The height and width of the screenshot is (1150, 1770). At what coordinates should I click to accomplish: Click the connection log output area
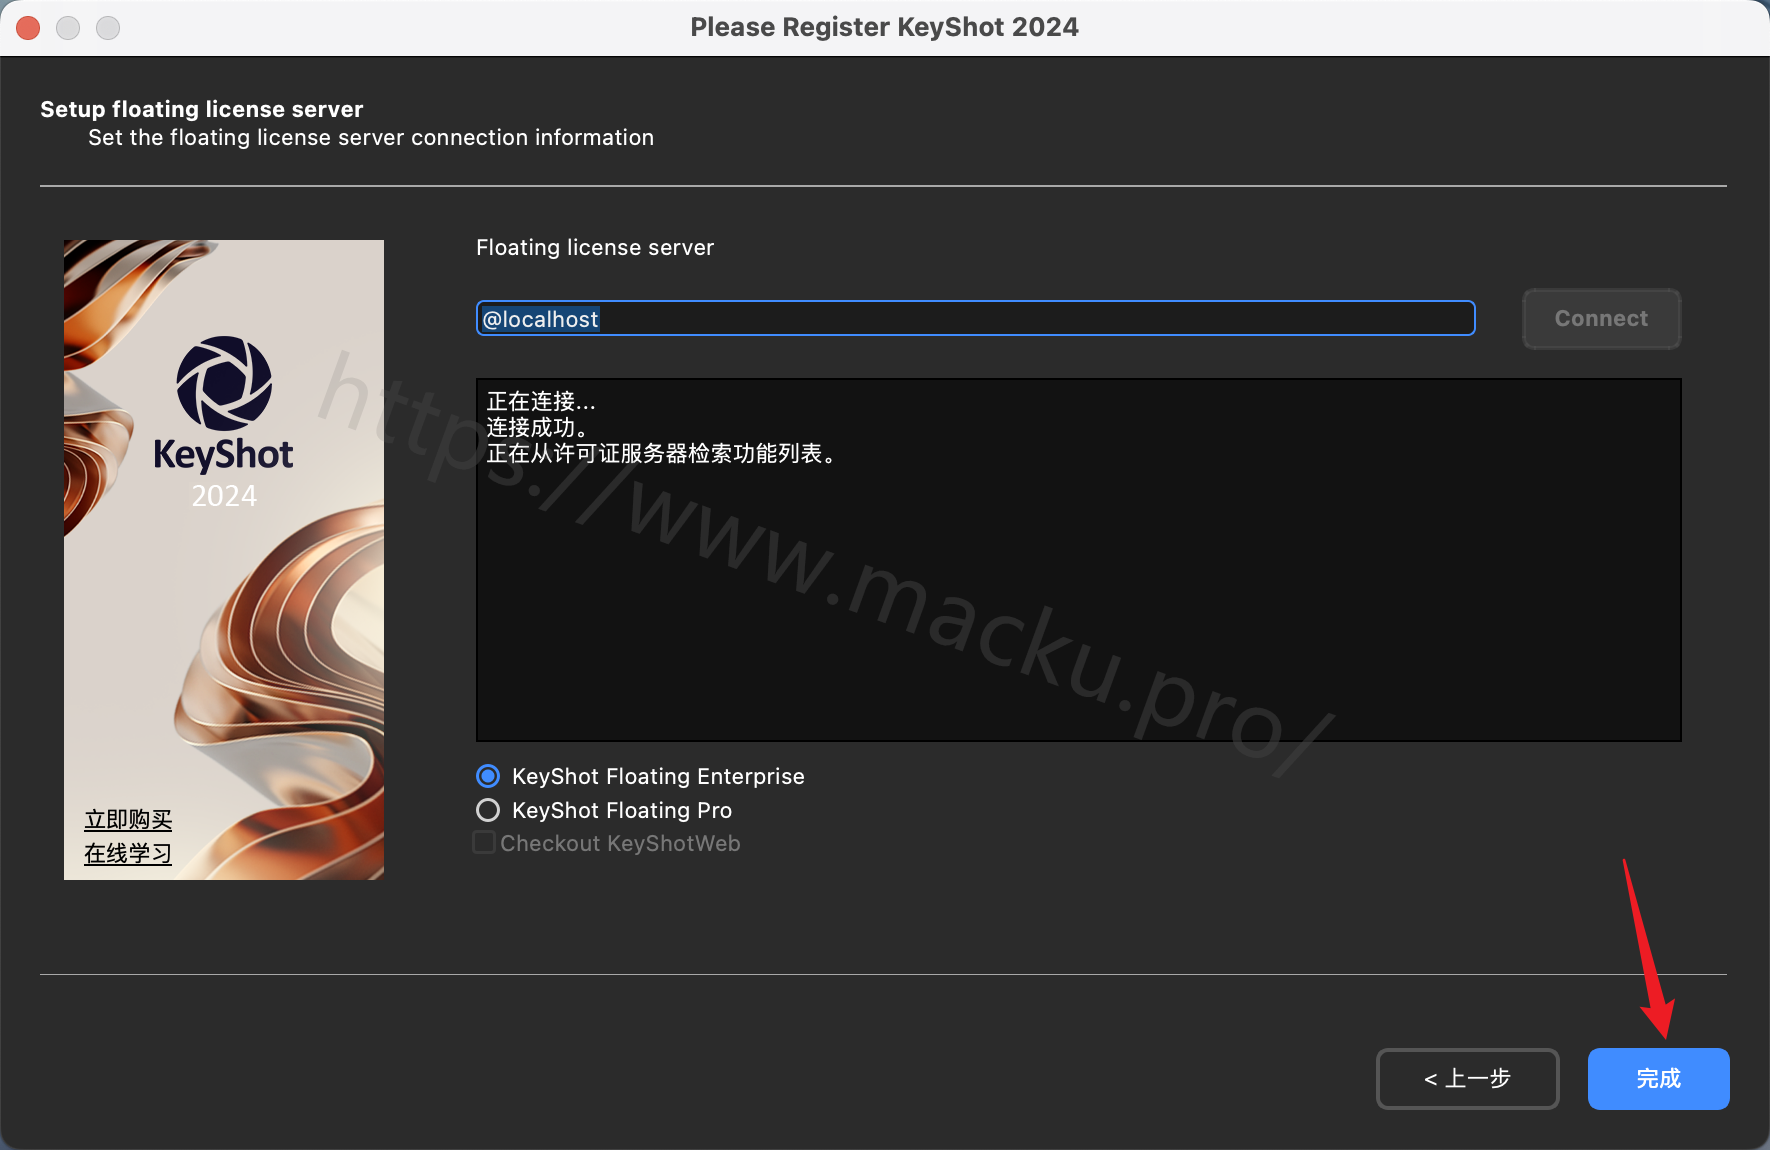(1078, 560)
